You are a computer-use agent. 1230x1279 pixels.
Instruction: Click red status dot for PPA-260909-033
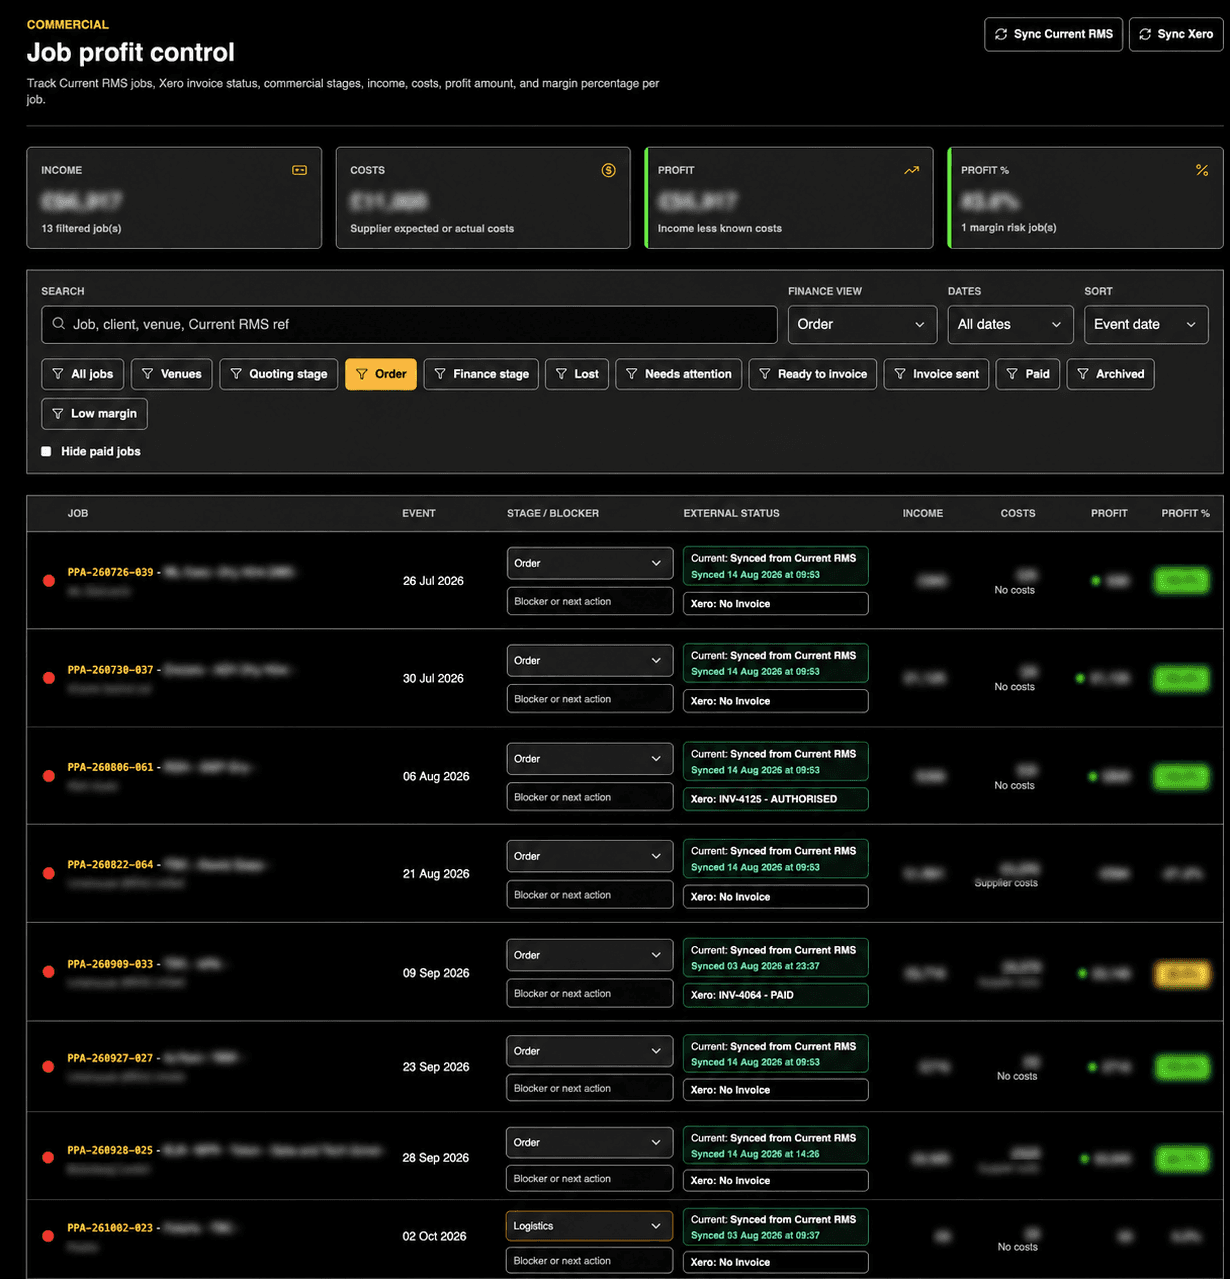coord(48,972)
